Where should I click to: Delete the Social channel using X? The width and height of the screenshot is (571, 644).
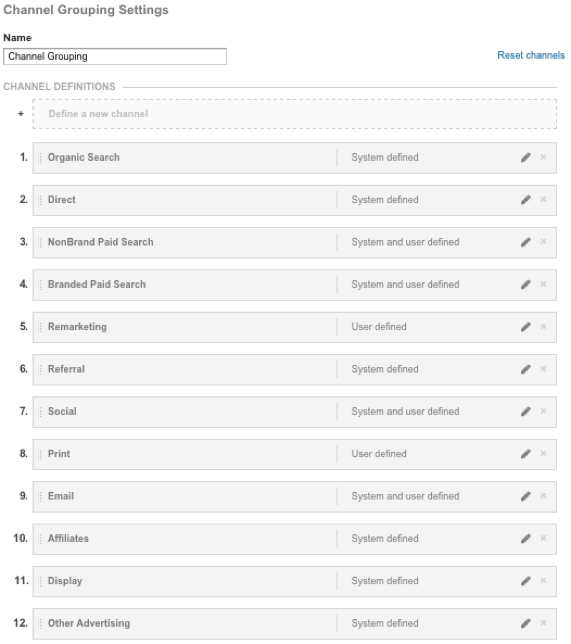[x=543, y=411]
